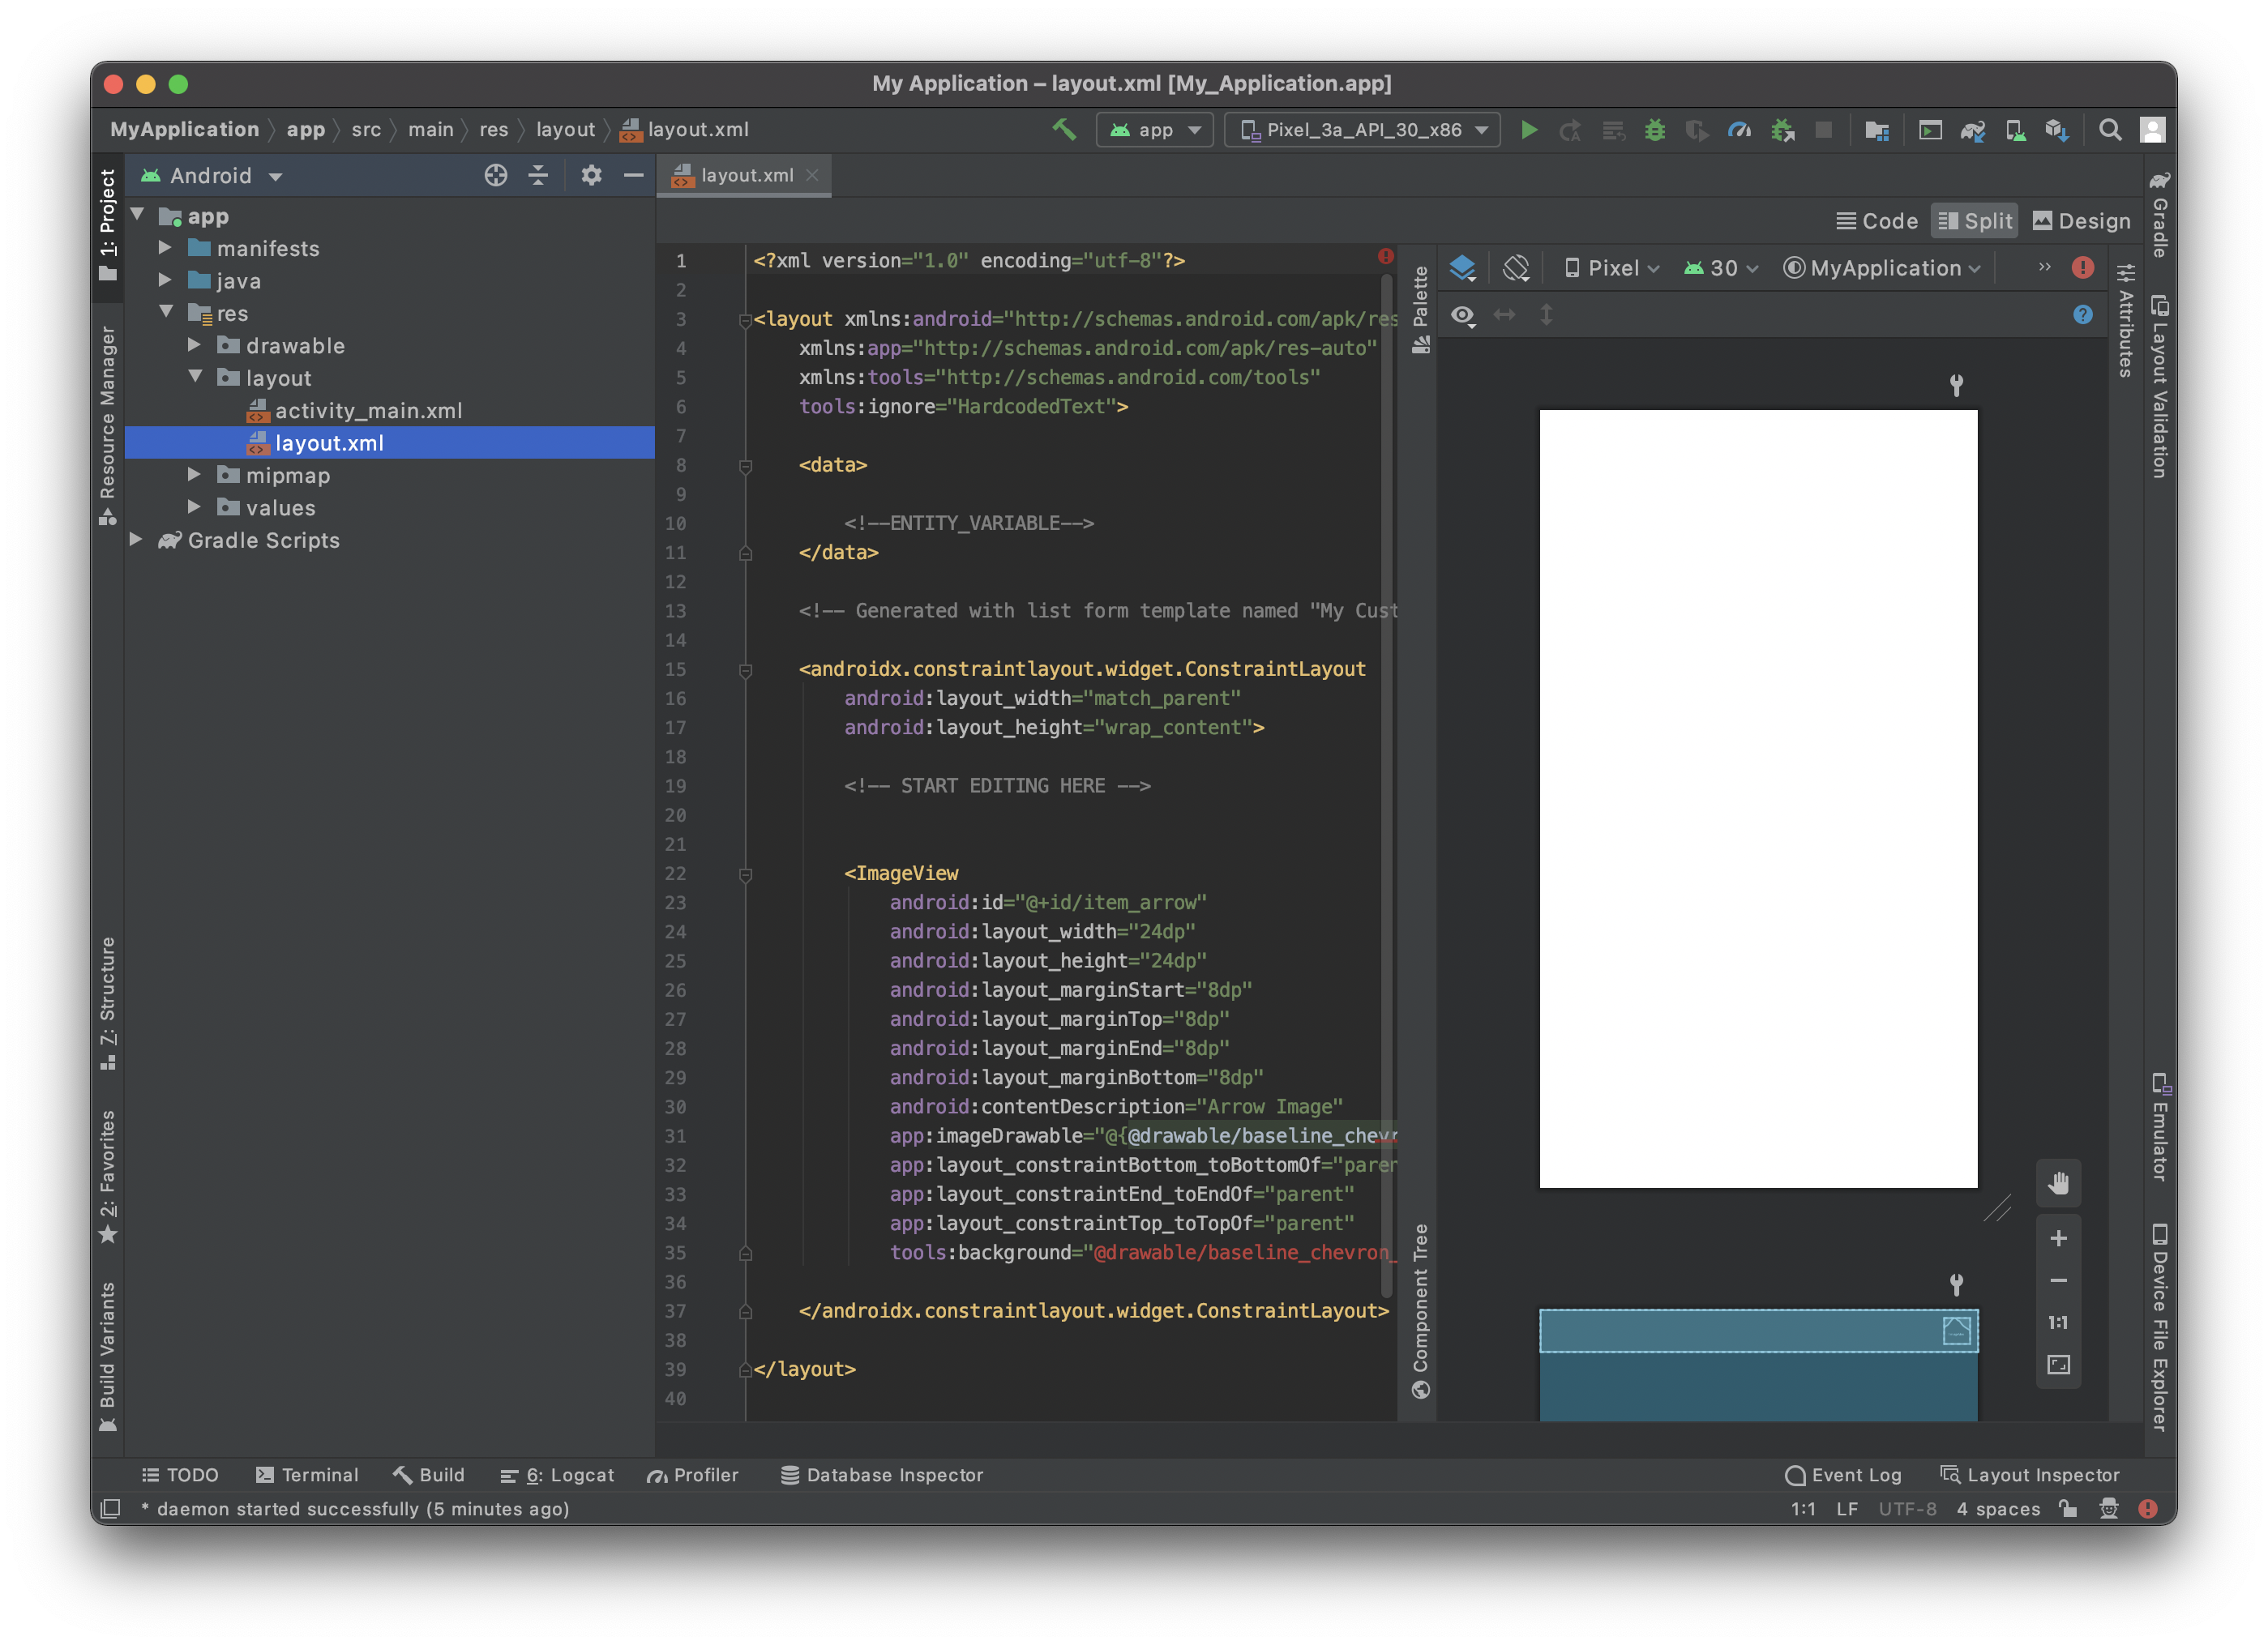The width and height of the screenshot is (2268, 1645).
Task: Open the Pixel device preview dropdown
Action: tap(1612, 268)
